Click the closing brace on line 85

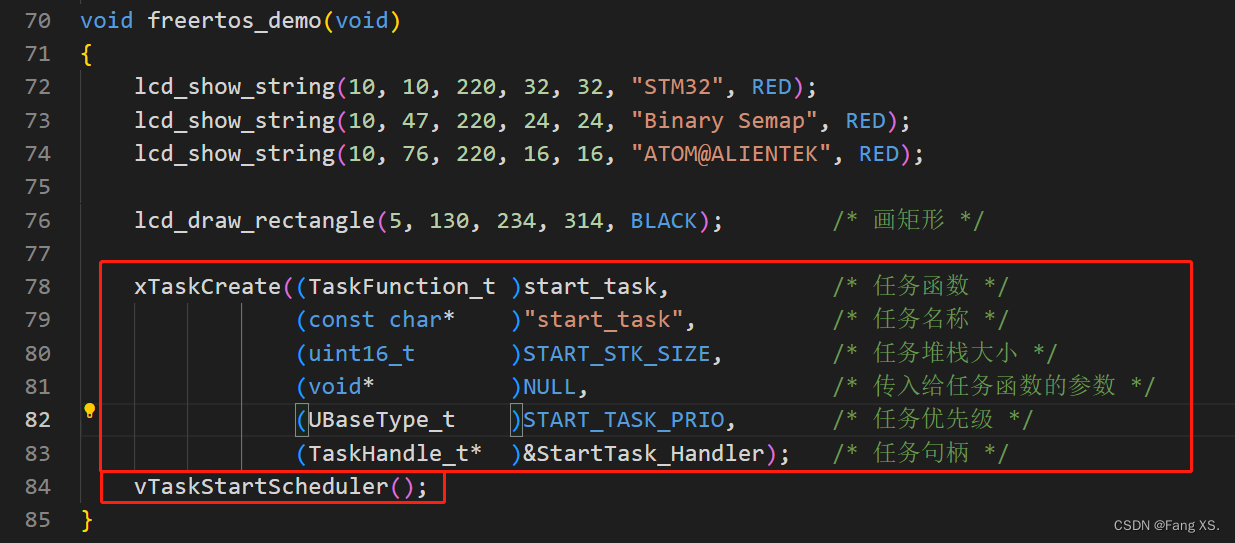[x=87, y=520]
